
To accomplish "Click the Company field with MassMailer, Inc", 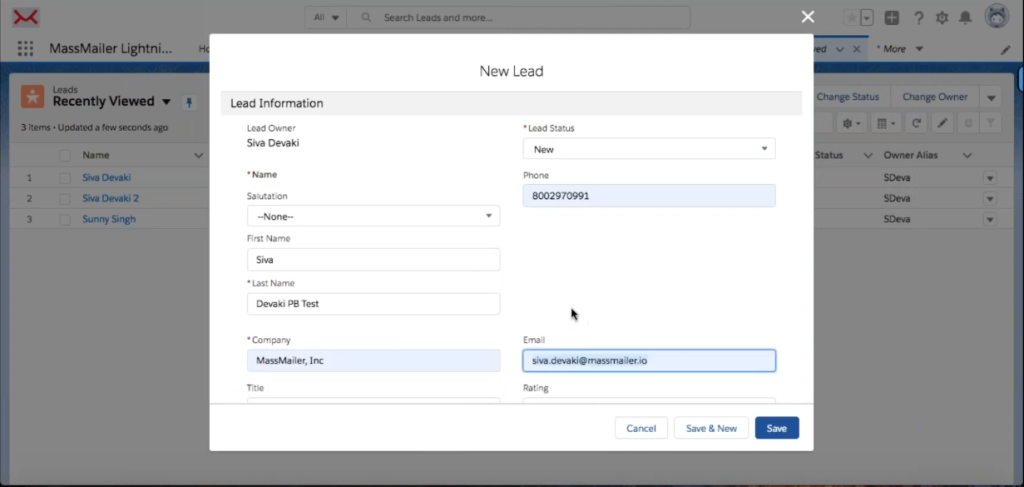I will pyautogui.click(x=373, y=360).
